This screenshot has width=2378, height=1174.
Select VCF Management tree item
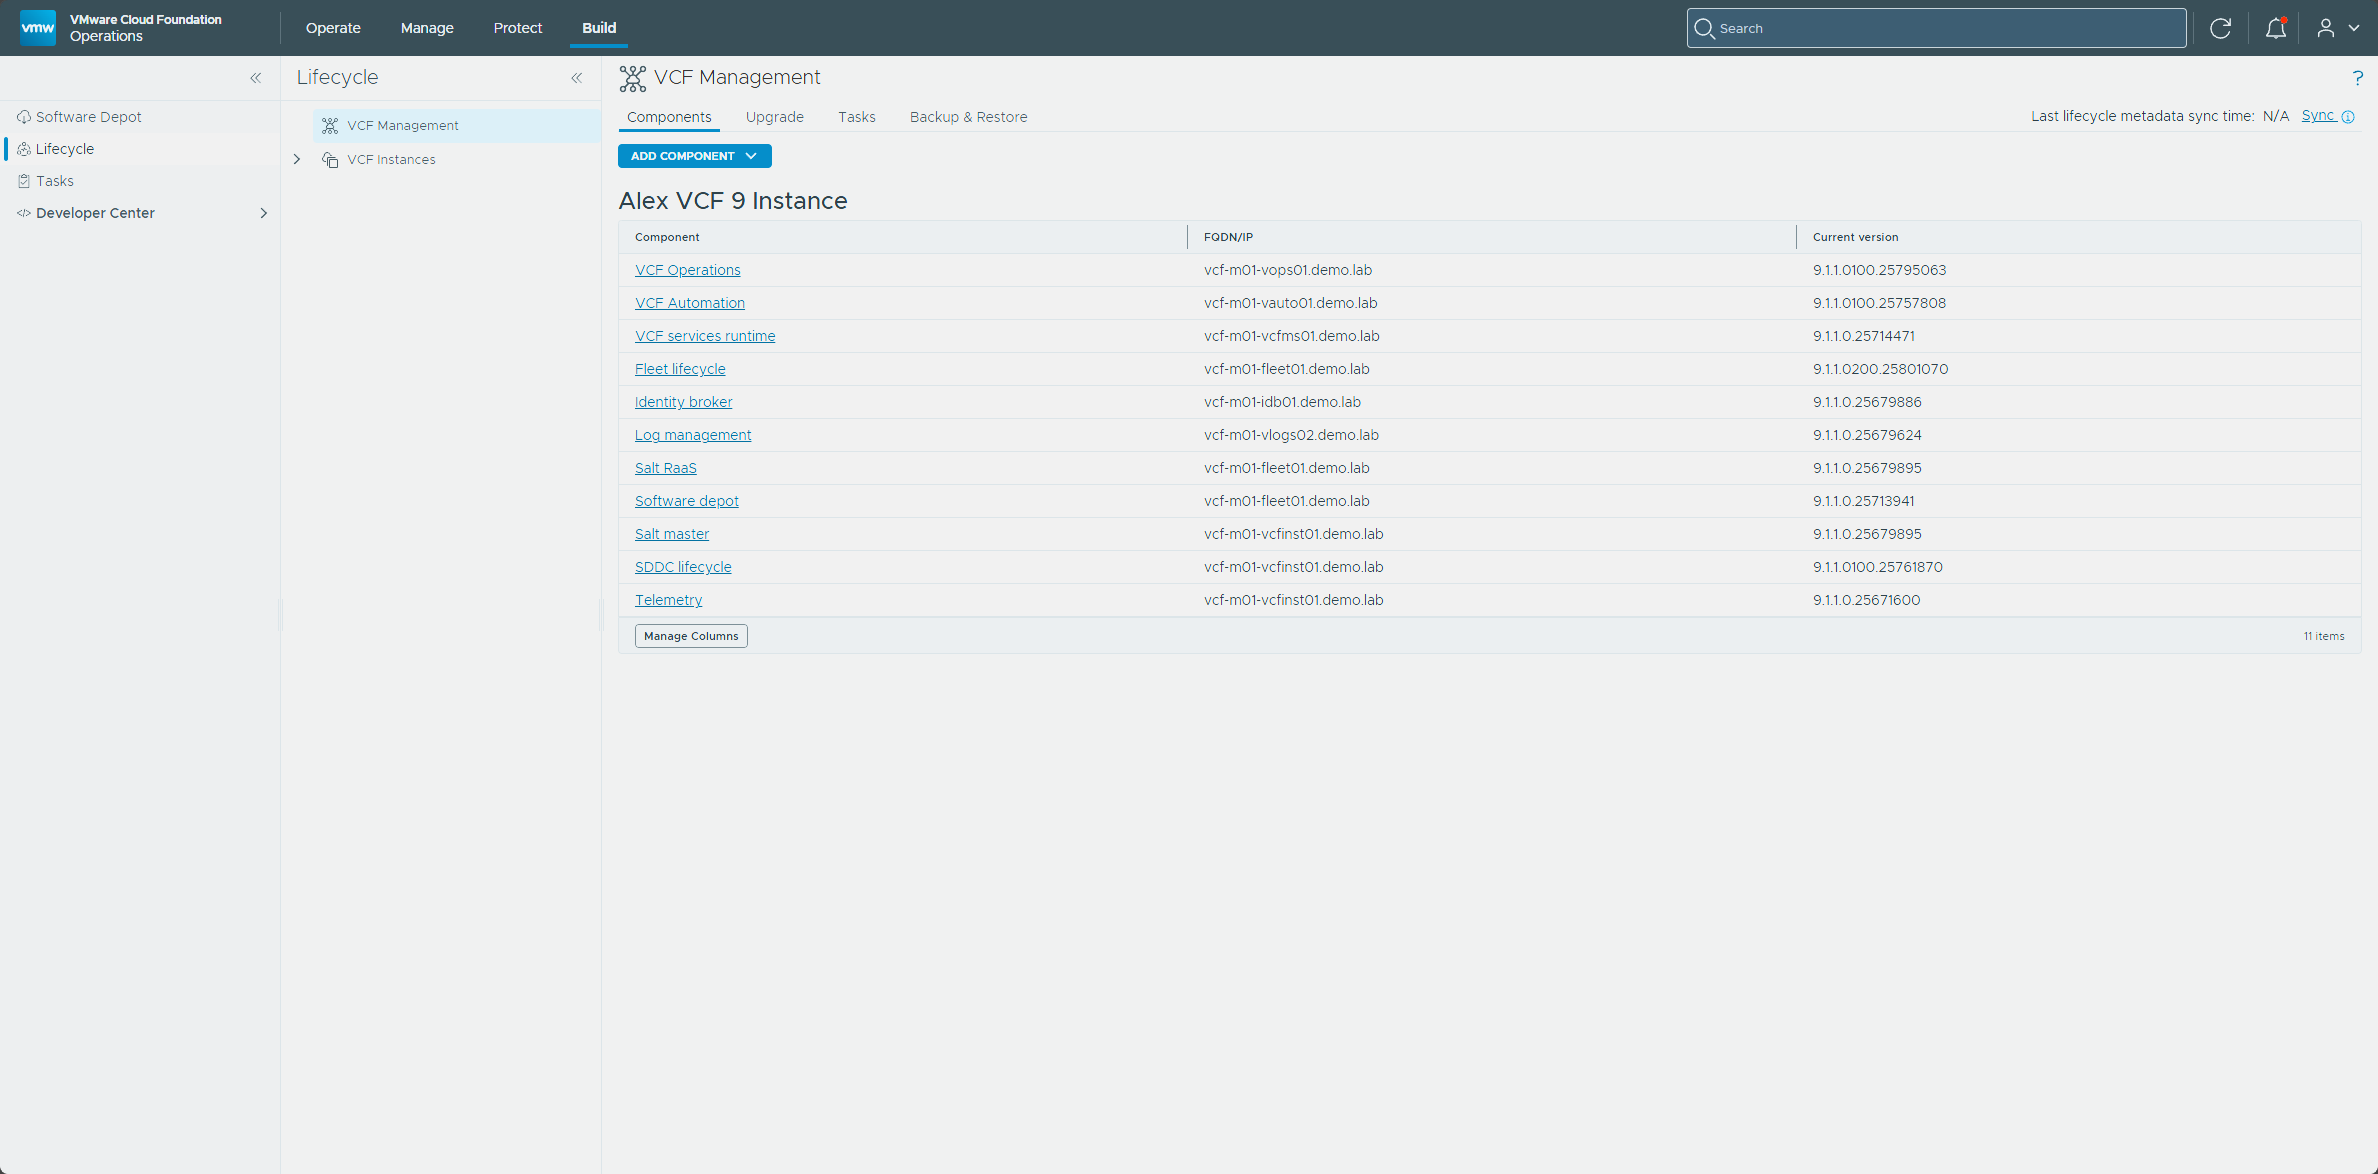click(x=402, y=125)
